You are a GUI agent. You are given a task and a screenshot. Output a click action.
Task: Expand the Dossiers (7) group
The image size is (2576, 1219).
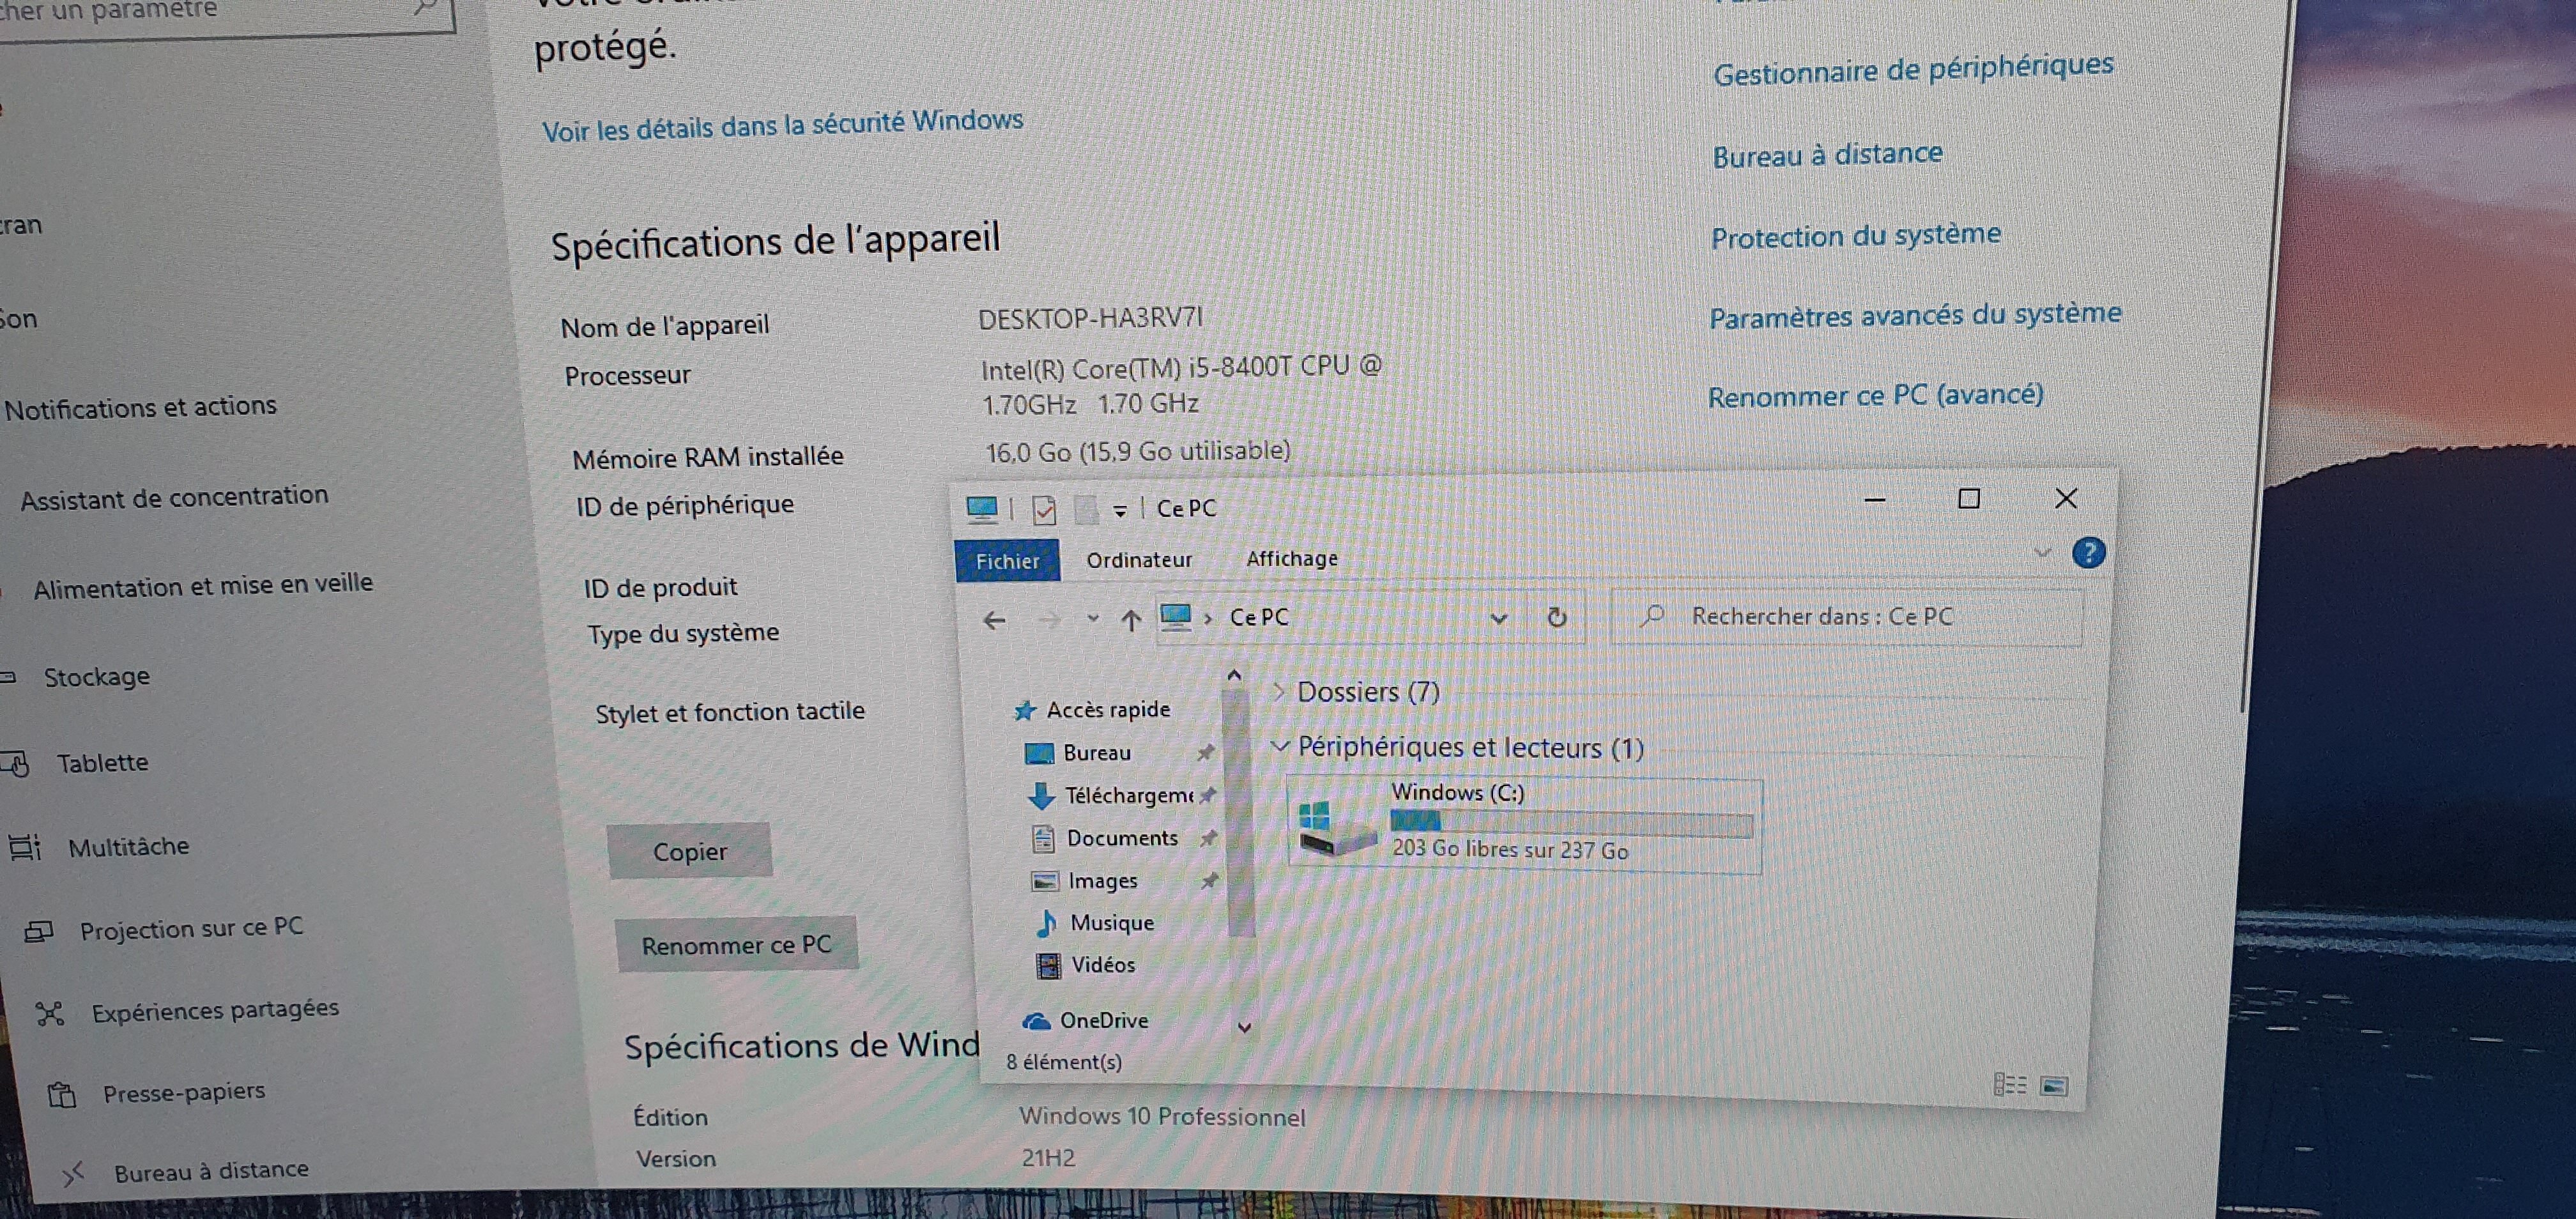(1278, 691)
